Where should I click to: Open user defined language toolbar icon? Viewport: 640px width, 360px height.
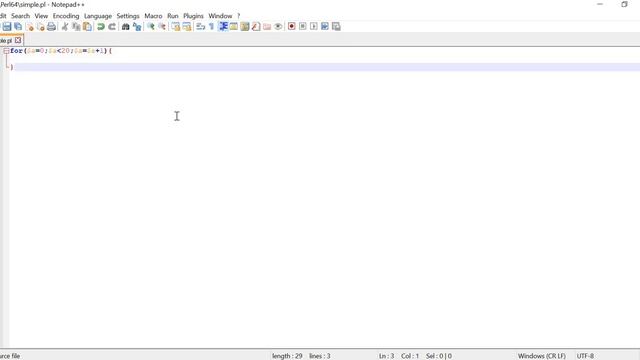(233, 27)
